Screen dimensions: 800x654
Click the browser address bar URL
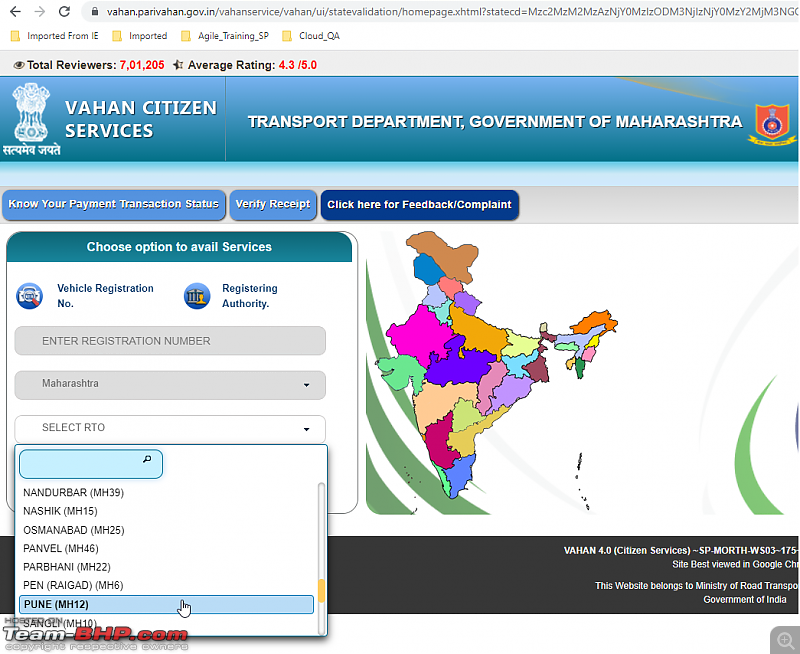pos(452,11)
